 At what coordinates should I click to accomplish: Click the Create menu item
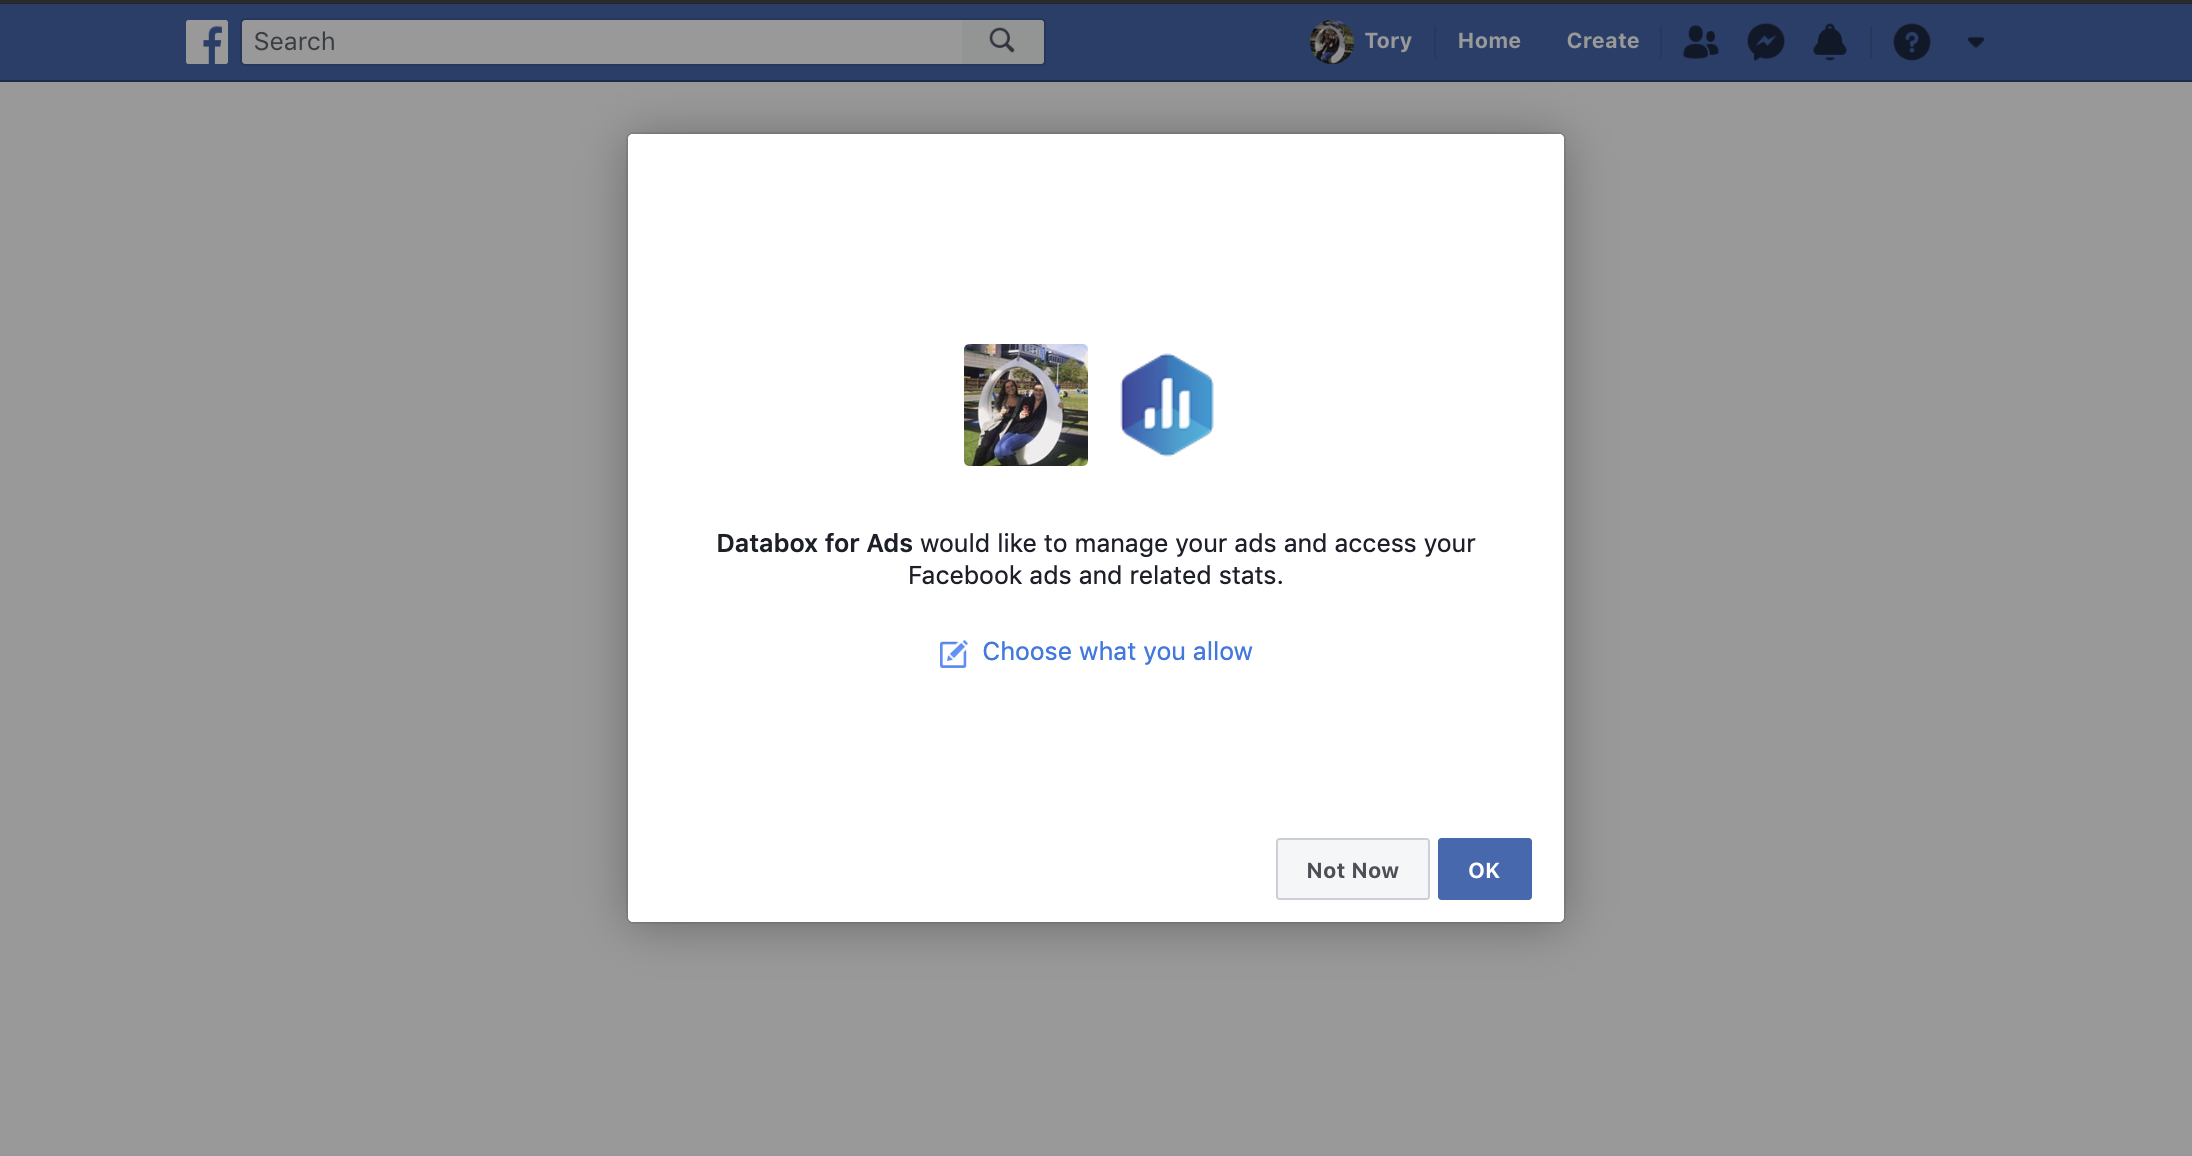(x=1603, y=41)
